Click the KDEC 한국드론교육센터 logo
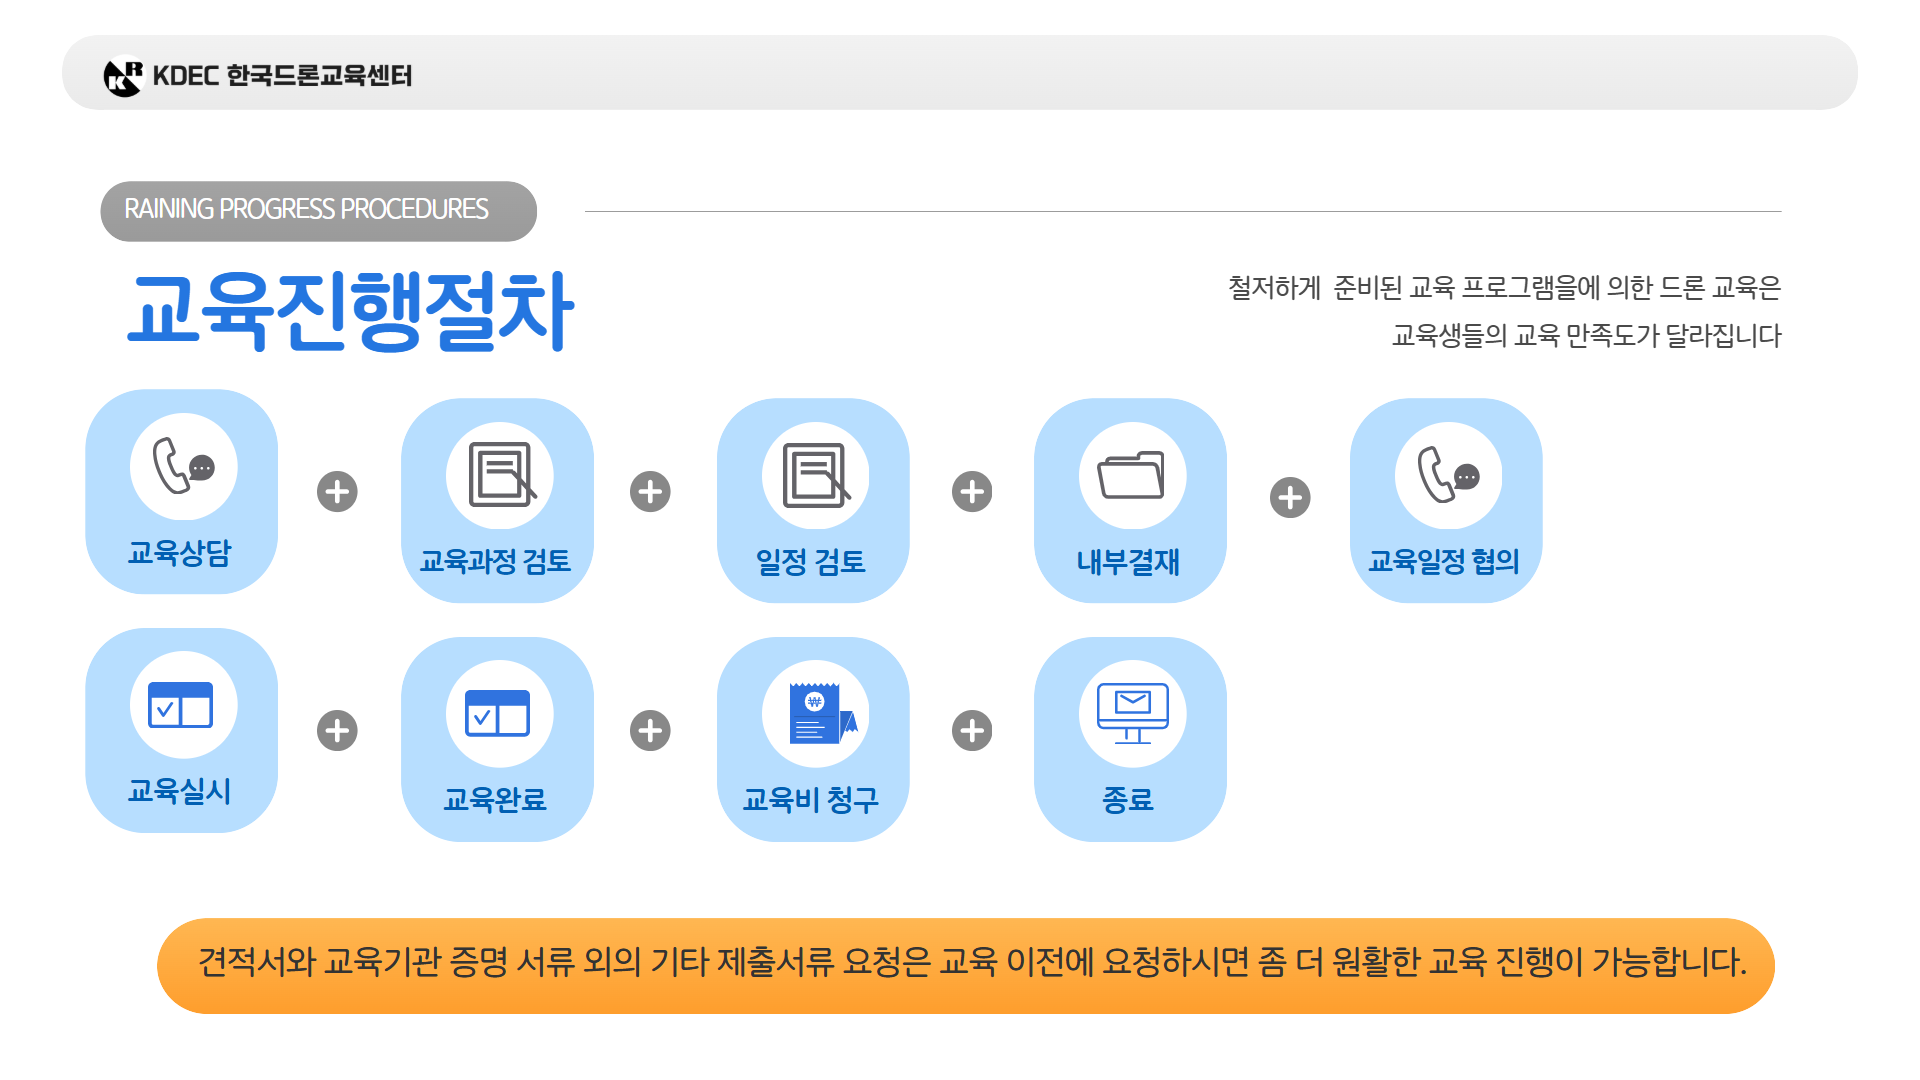 point(265,73)
